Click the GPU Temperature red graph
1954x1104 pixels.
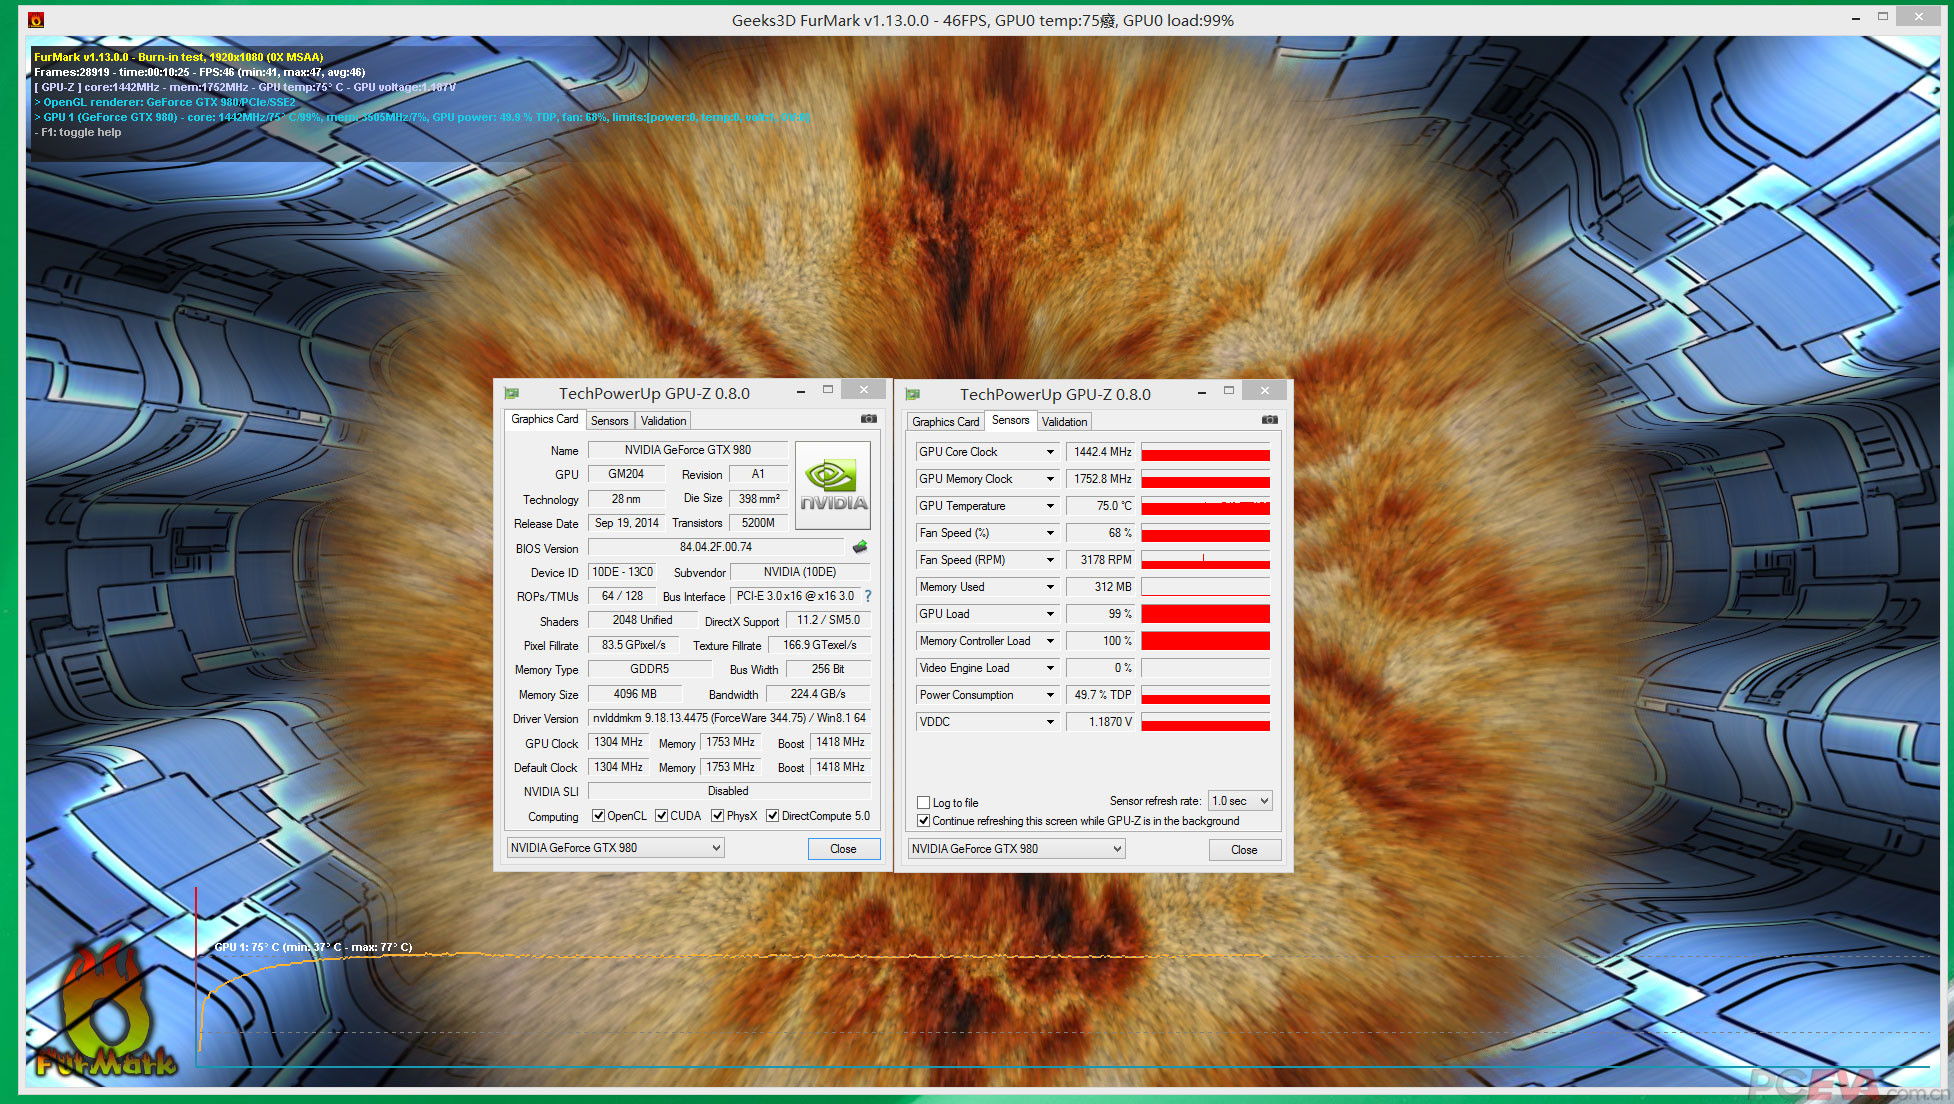coord(1206,506)
